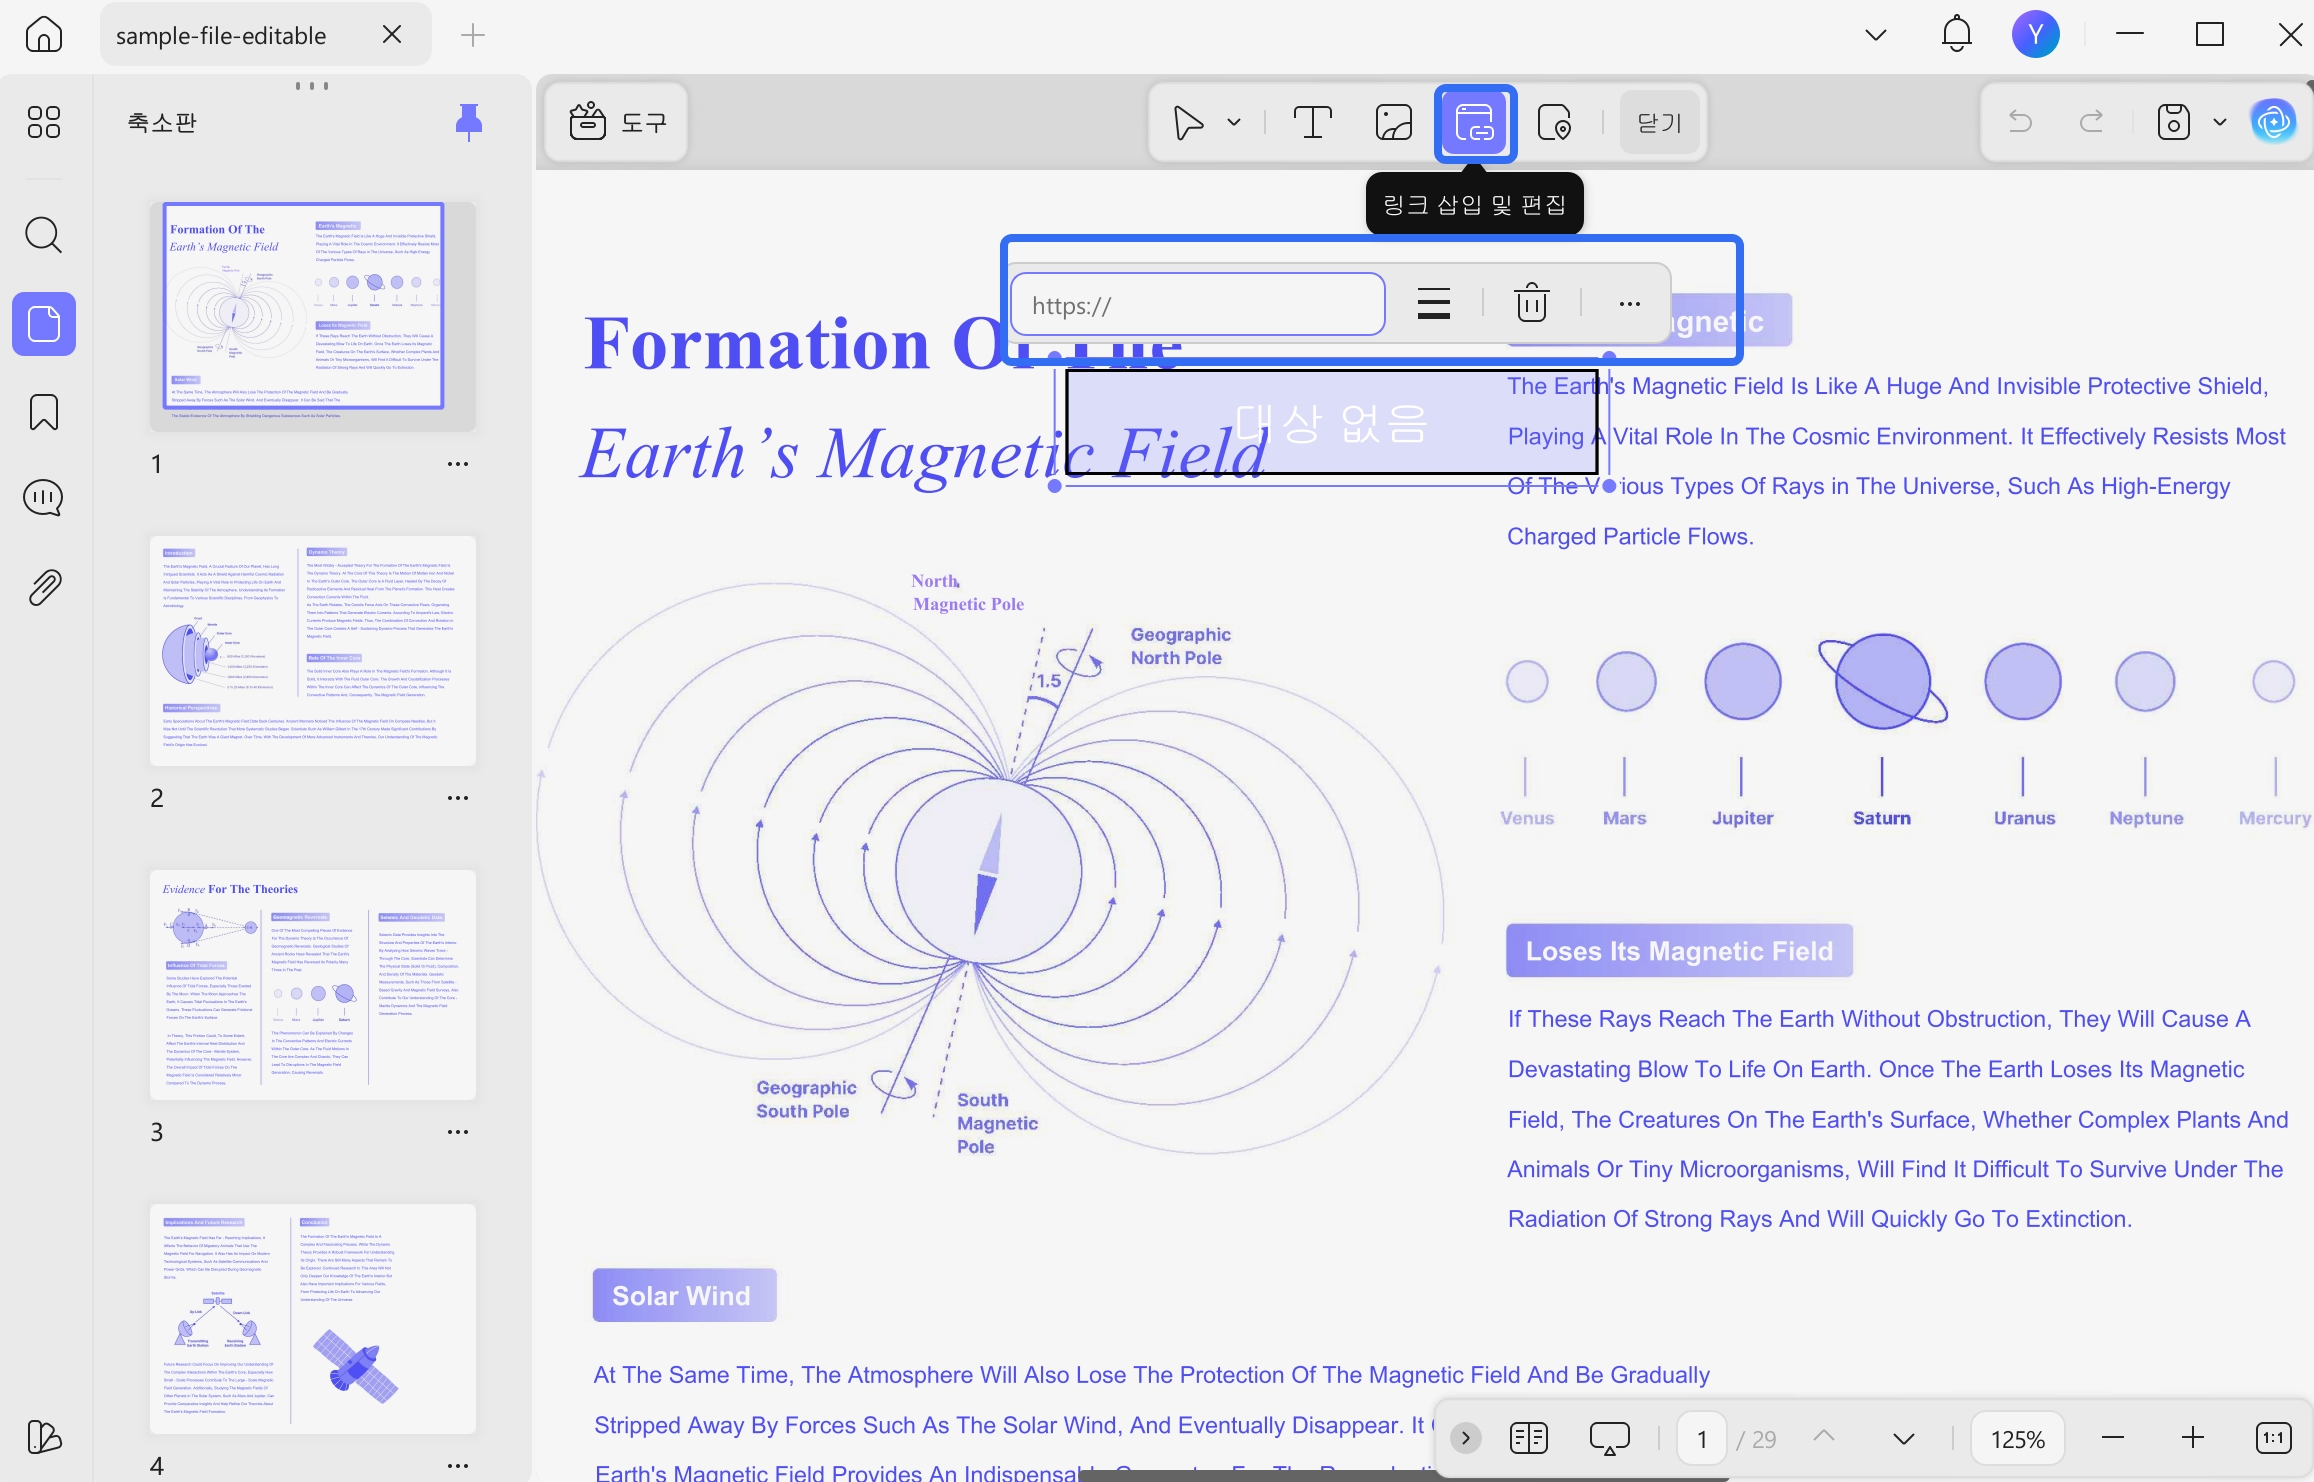Expand the save options dropdown arrow

pos(2220,122)
